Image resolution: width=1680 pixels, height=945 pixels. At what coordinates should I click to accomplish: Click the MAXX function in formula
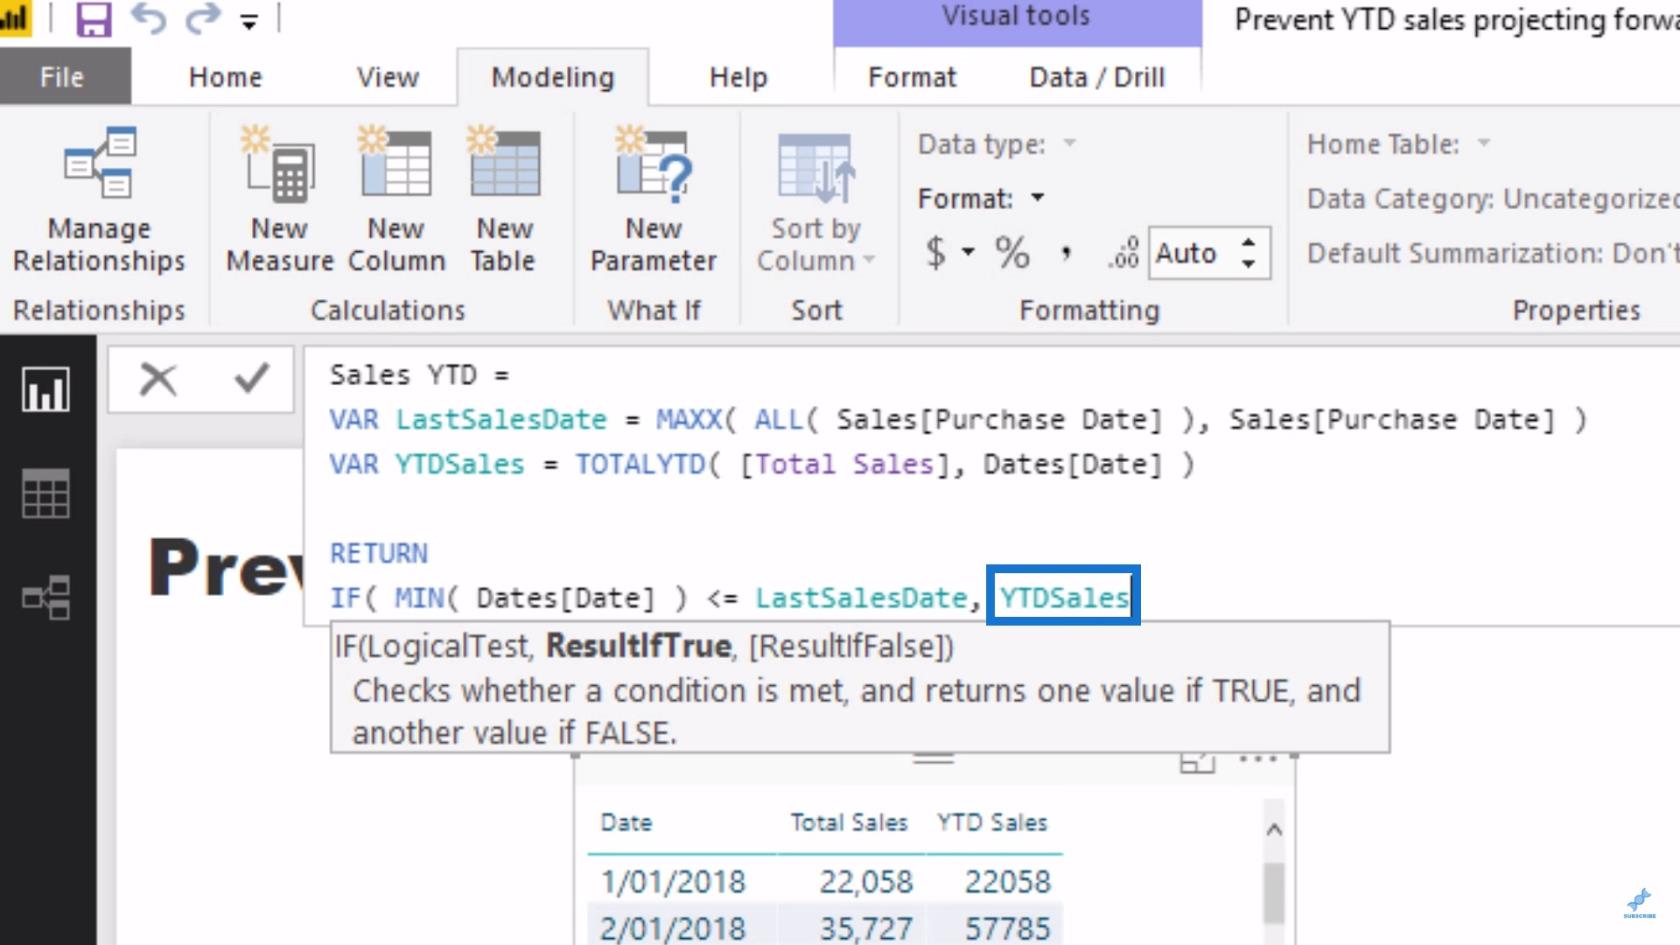688,419
